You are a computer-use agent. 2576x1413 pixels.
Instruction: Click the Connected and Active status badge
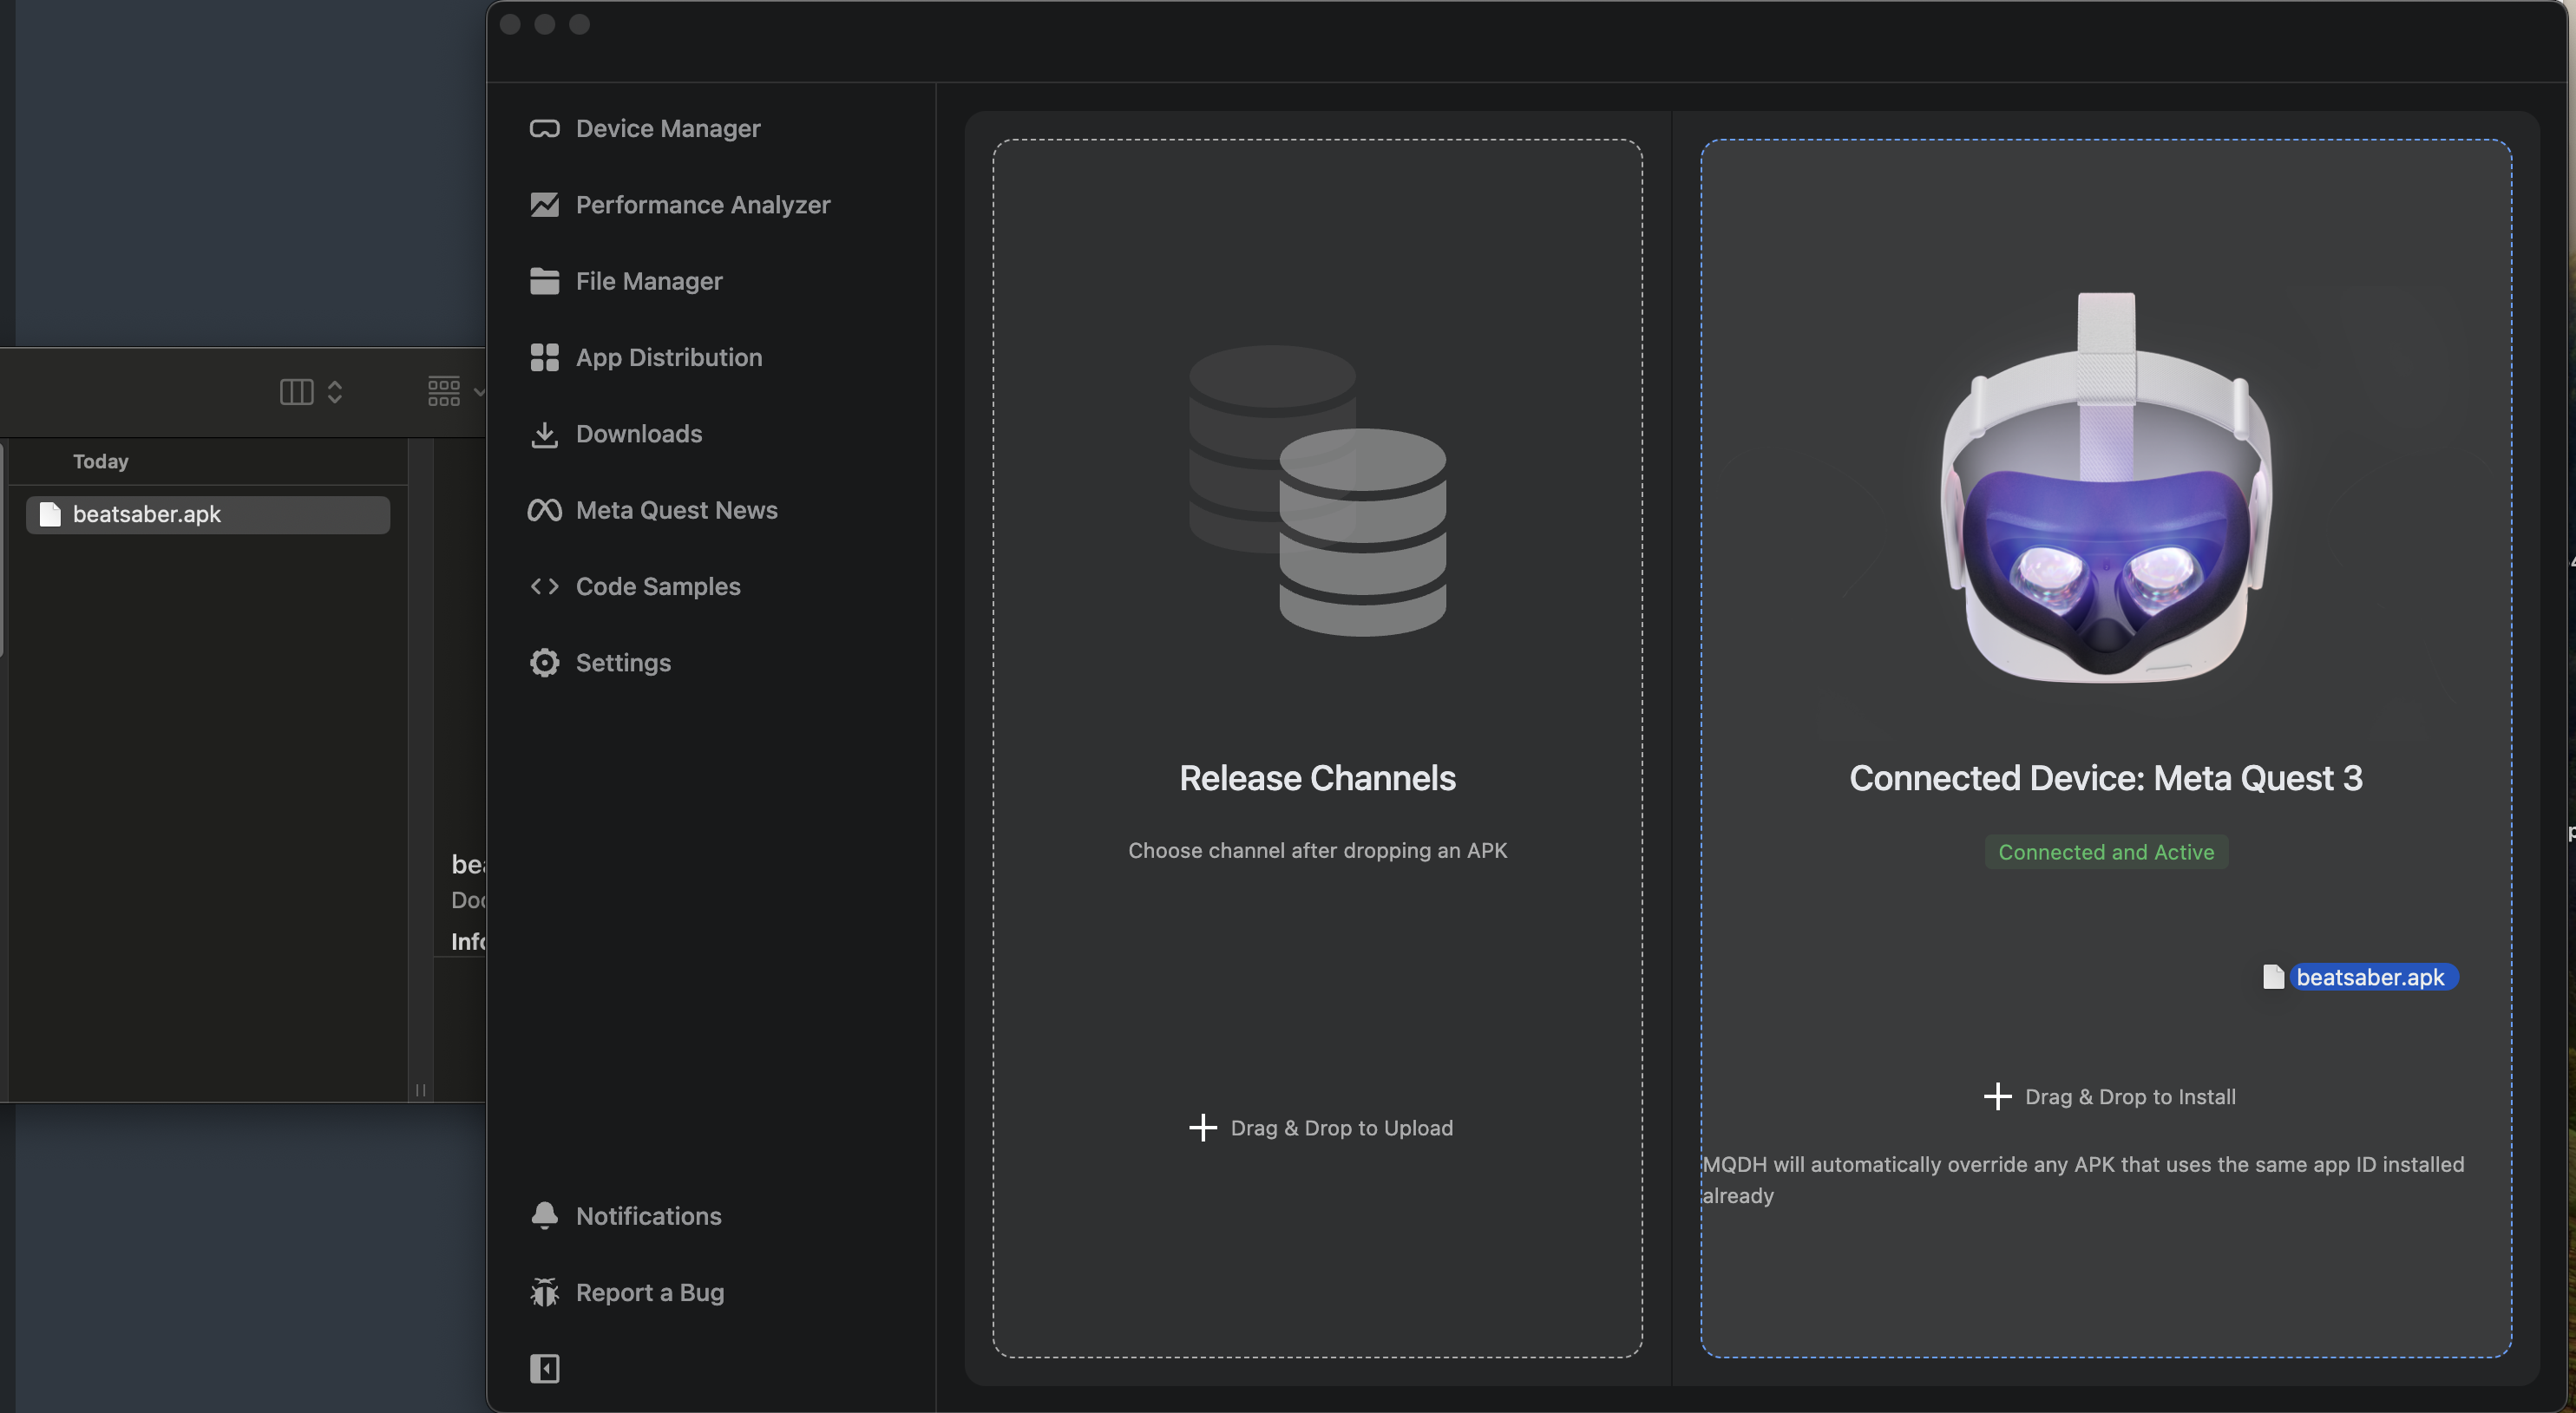coord(2105,852)
